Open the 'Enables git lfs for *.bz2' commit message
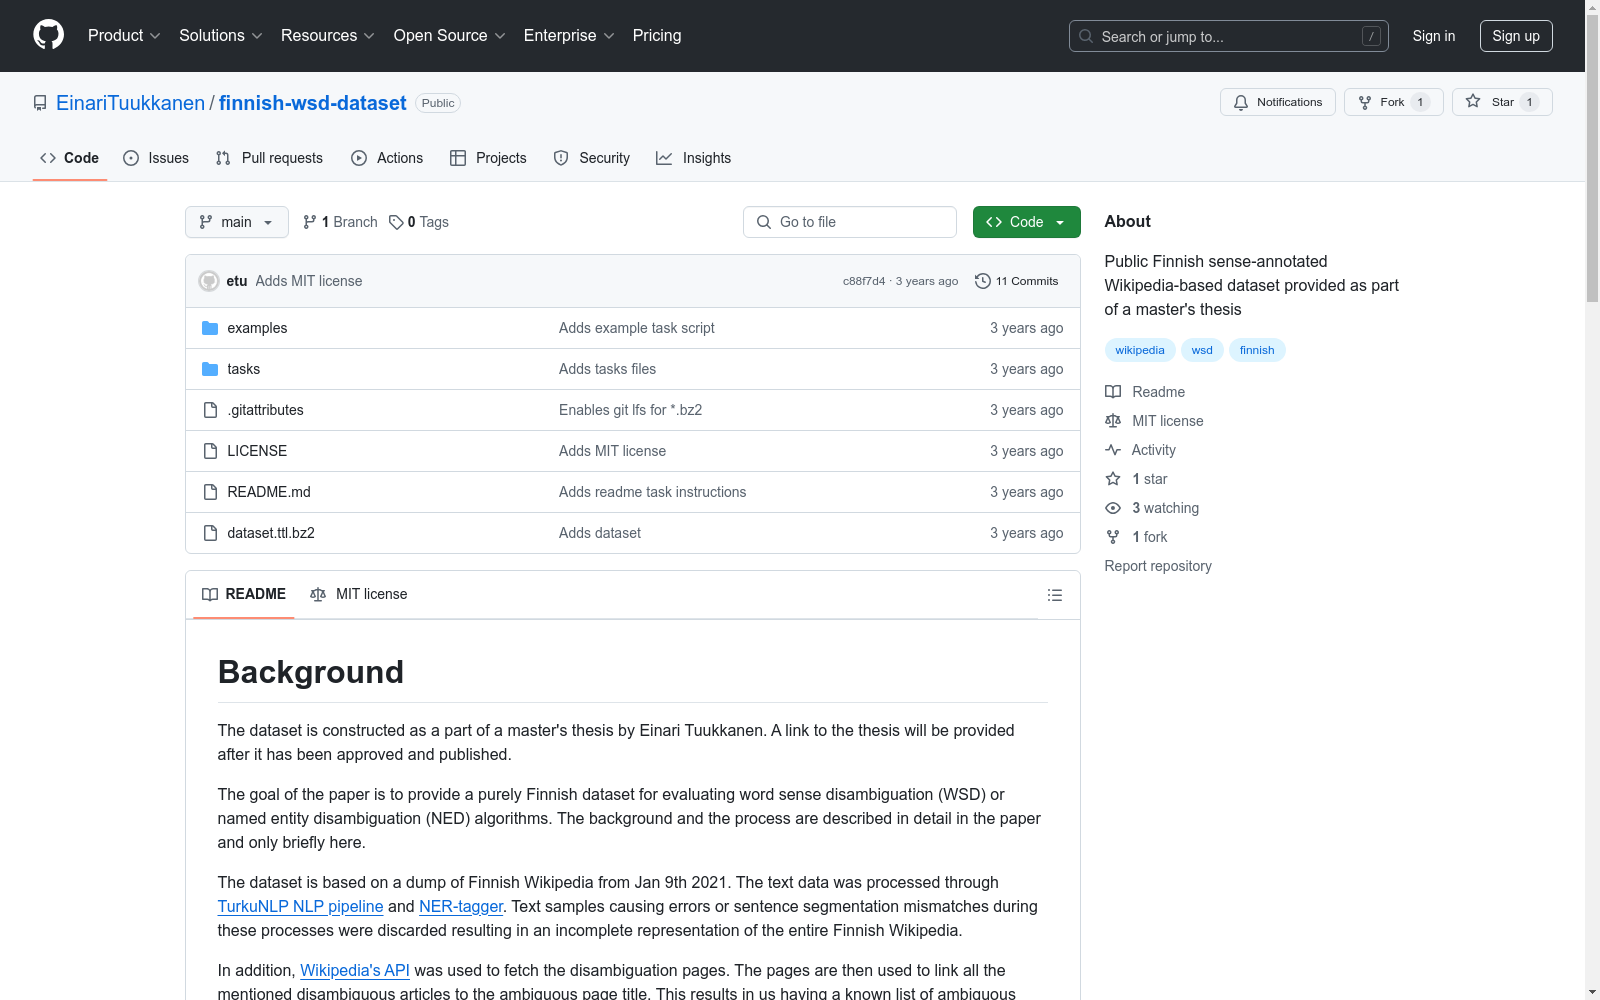This screenshot has height=1000, width=1600. click(630, 410)
